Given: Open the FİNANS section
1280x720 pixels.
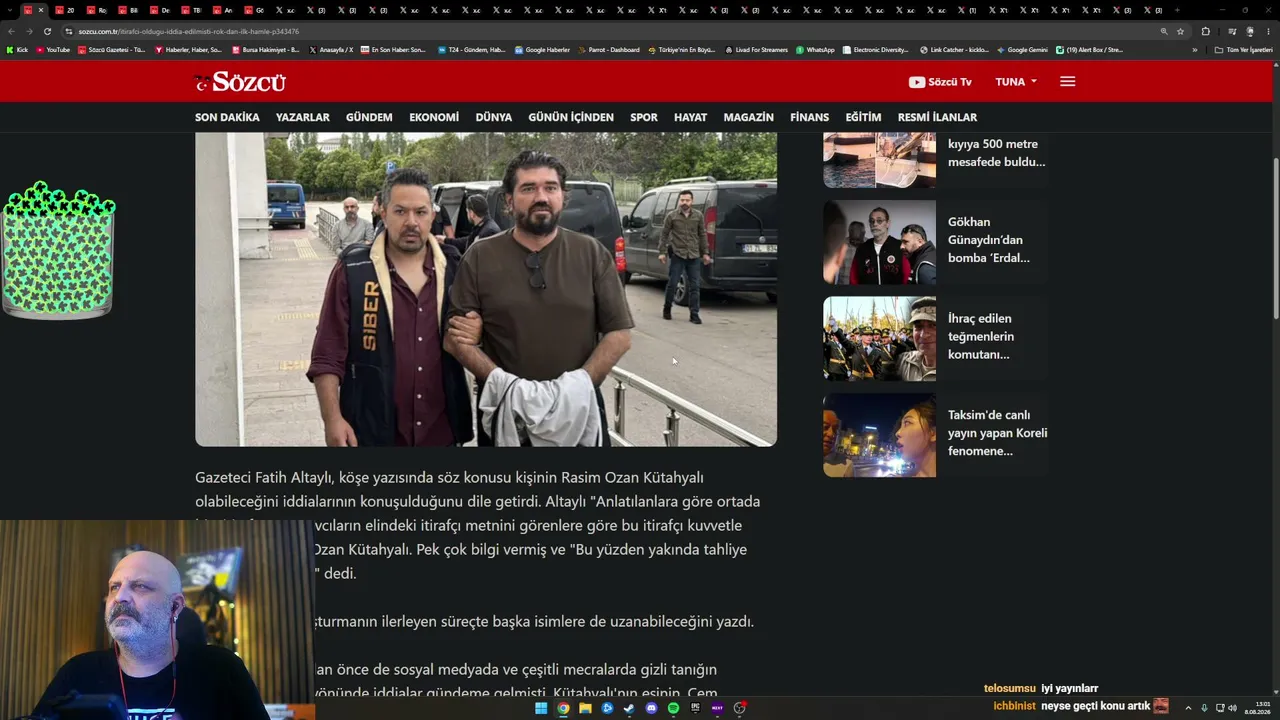Looking at the screenshot, I should (x=809, y=117).
